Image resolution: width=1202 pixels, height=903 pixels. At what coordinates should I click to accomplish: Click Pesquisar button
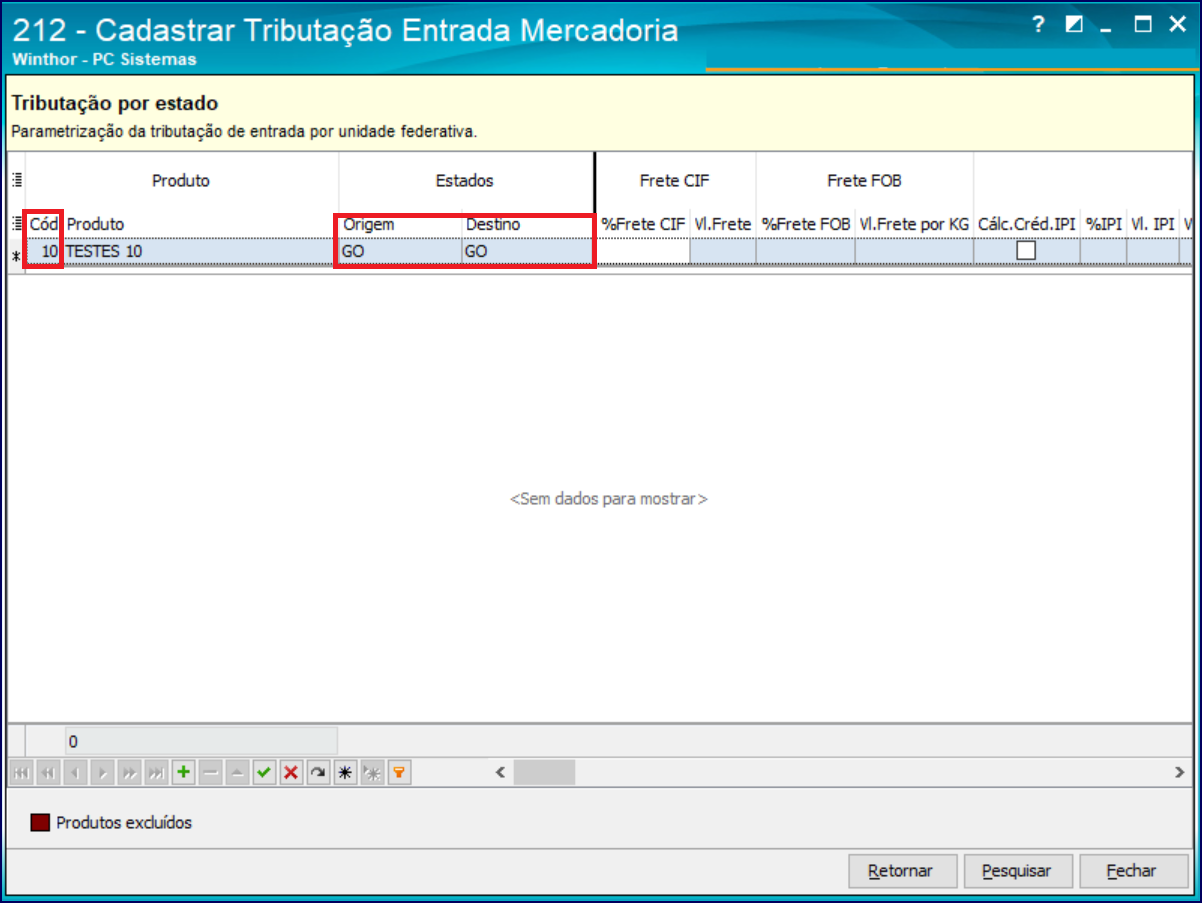point(1018,871)
